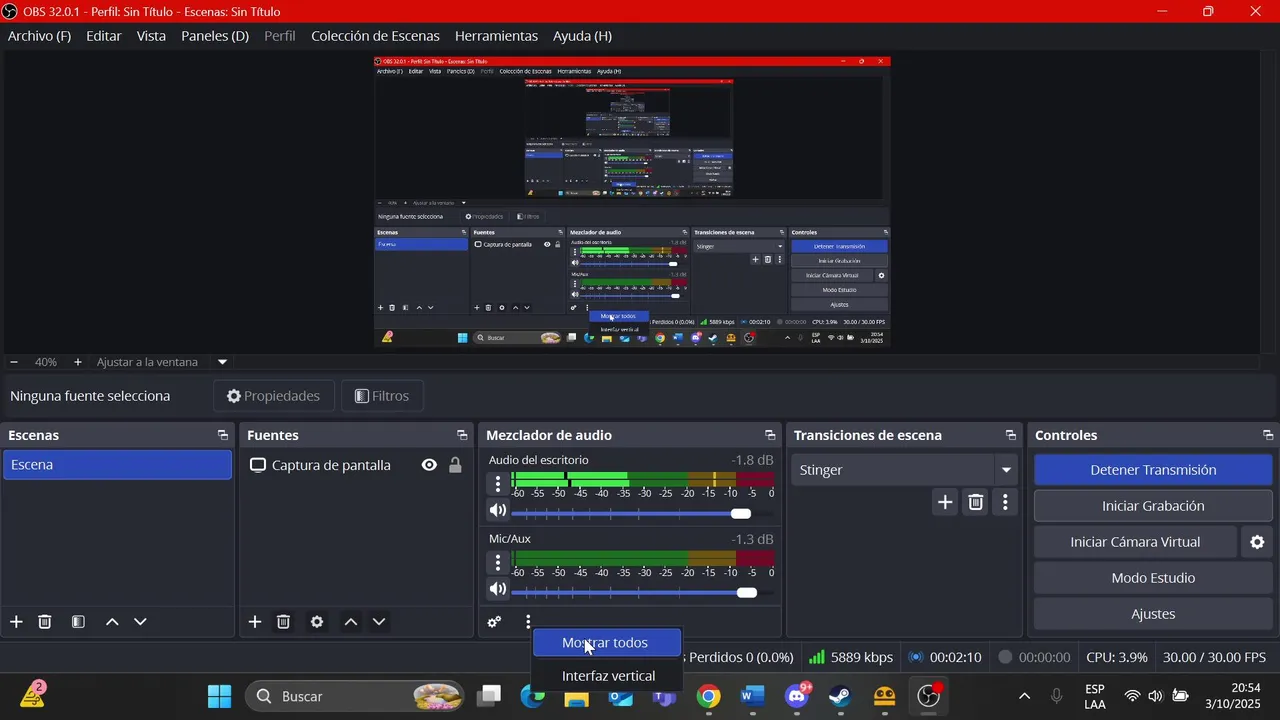1280x720 pixels.
Task: Click Filtros button
Action: tap(382, 396)
